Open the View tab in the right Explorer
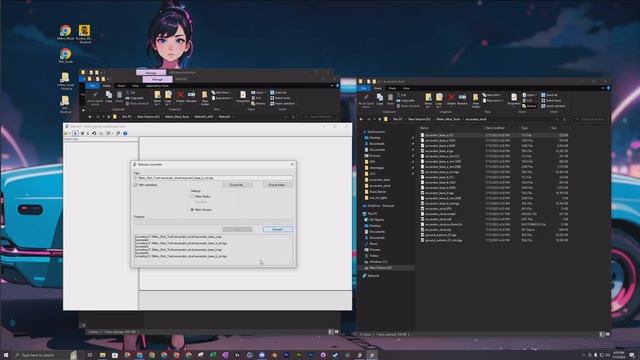Viewport: 640px width, 360px height. 406,88
